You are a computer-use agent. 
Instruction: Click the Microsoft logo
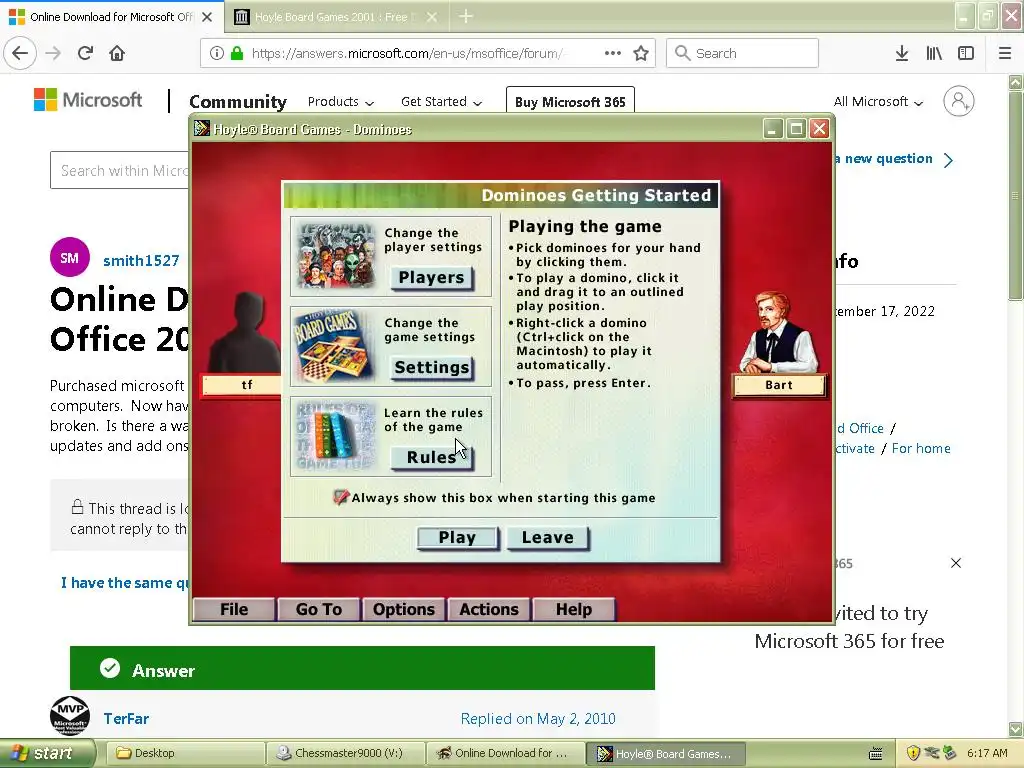point(88,100)
